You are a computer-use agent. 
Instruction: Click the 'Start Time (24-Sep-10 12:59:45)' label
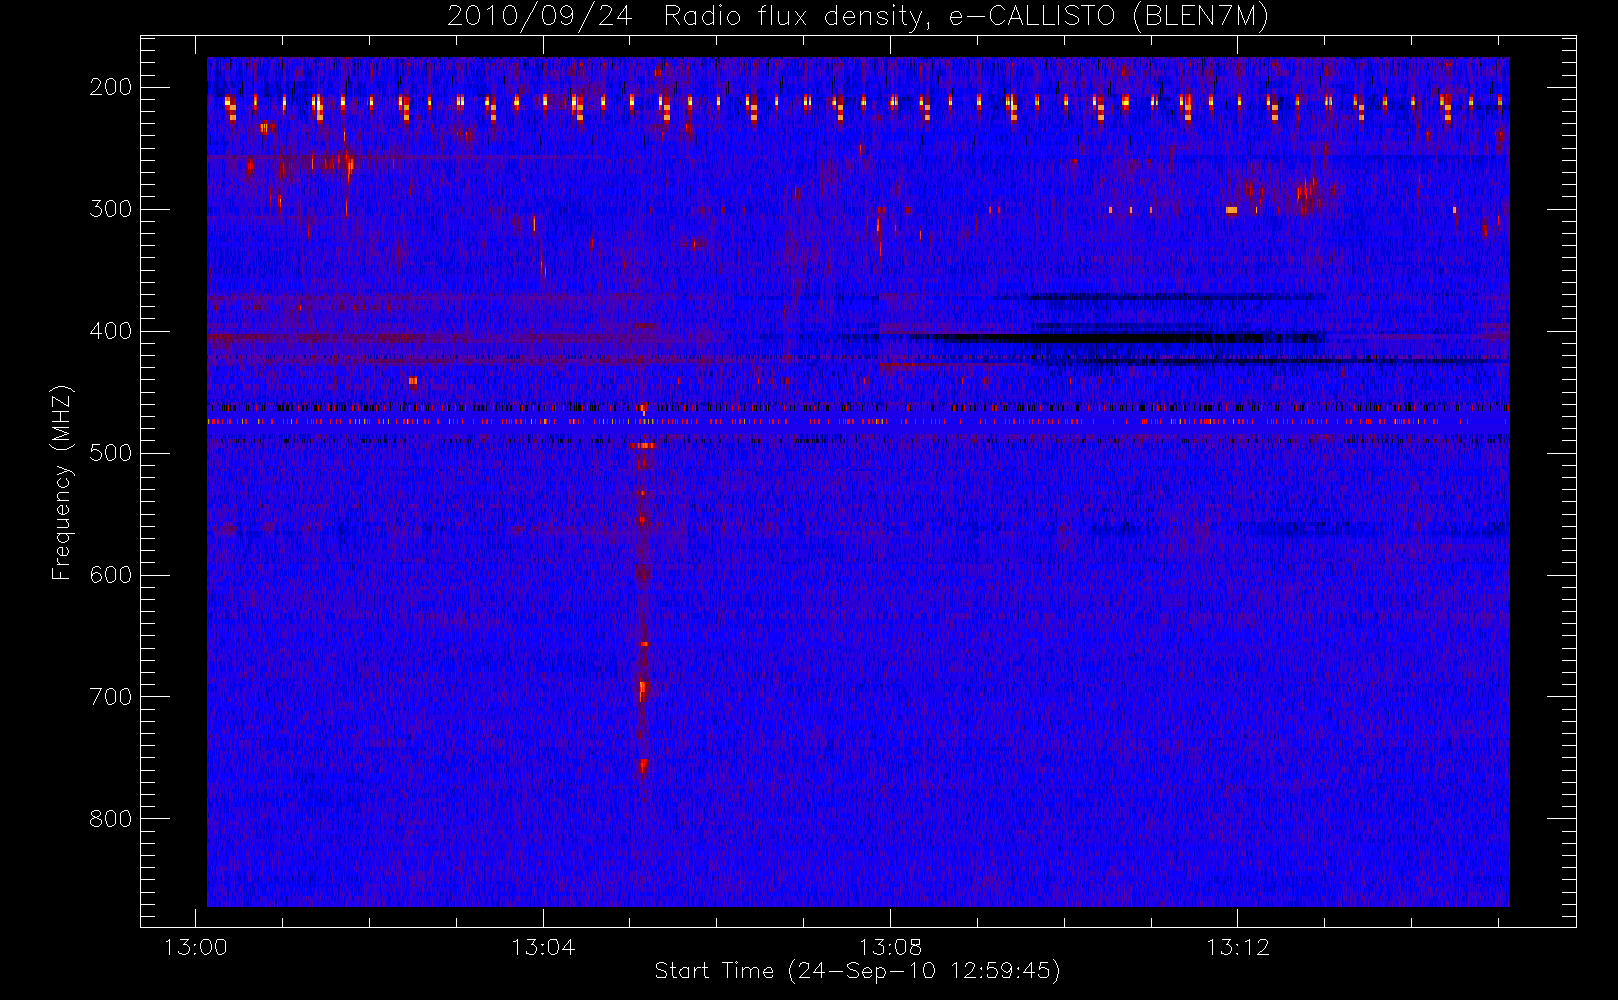point(857,971)
